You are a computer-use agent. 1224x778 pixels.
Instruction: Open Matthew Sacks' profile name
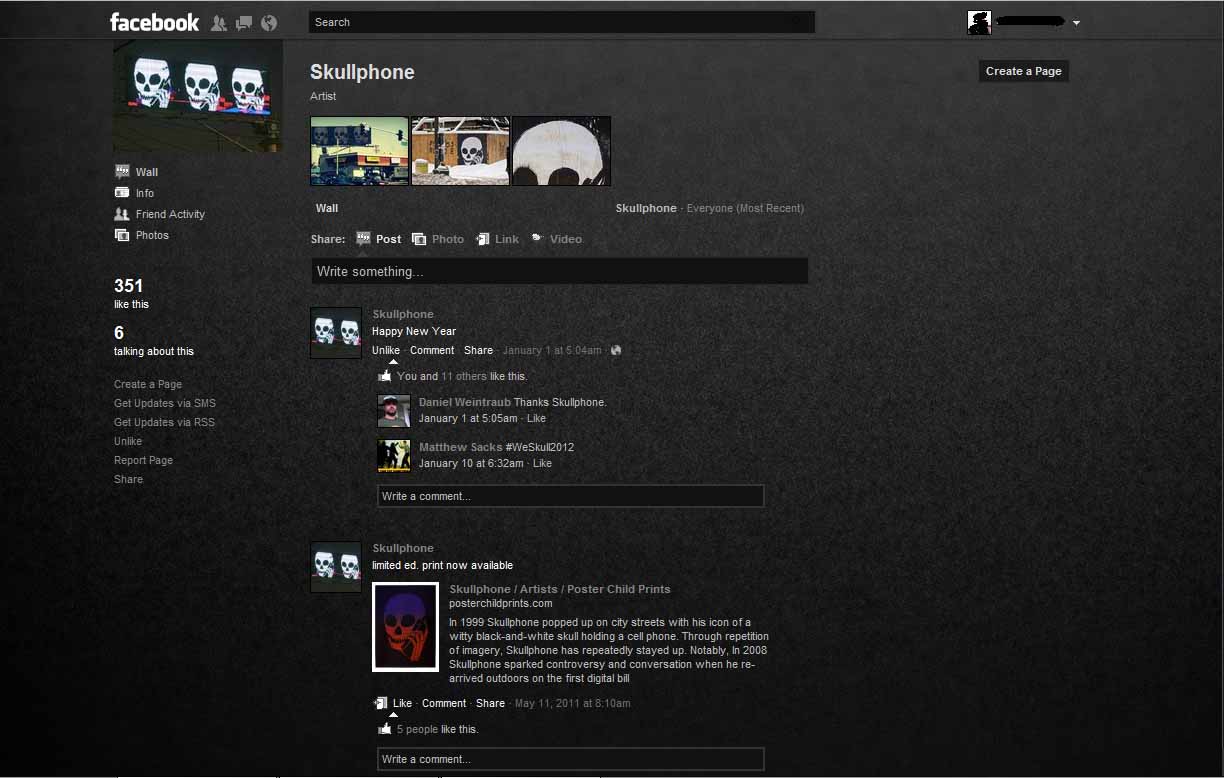(460, 447)
